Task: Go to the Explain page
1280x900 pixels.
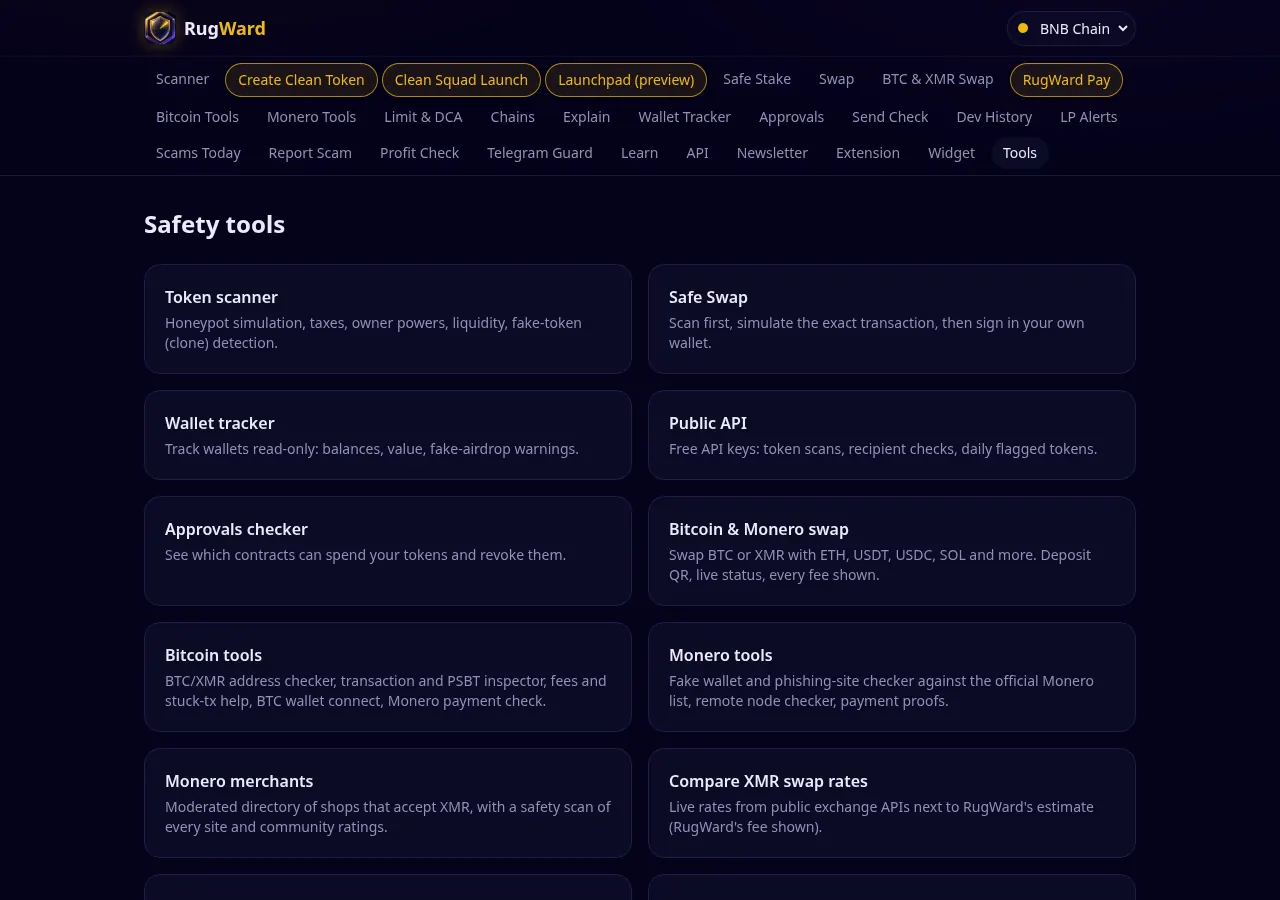Action: click(x=586, y=117)
